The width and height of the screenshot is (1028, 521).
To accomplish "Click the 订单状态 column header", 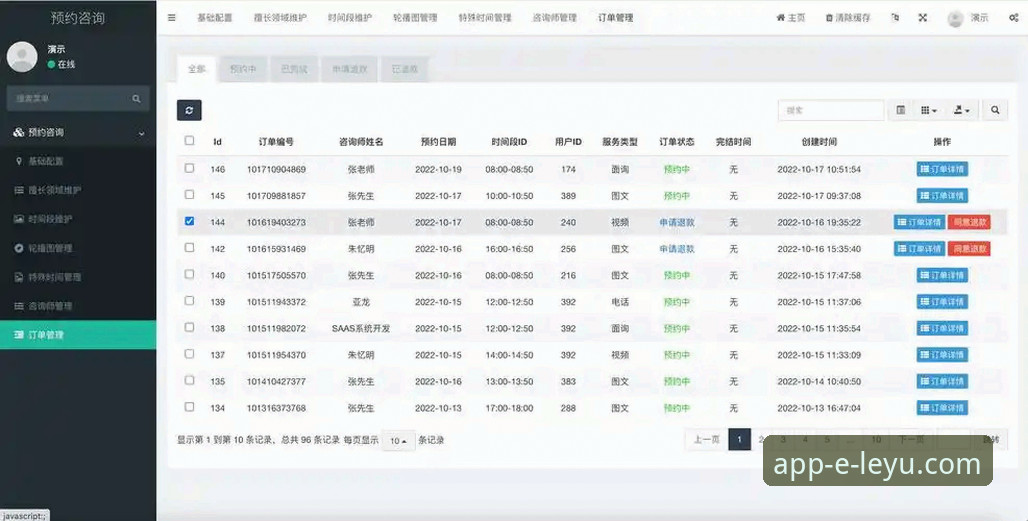I will pos(677,142).
